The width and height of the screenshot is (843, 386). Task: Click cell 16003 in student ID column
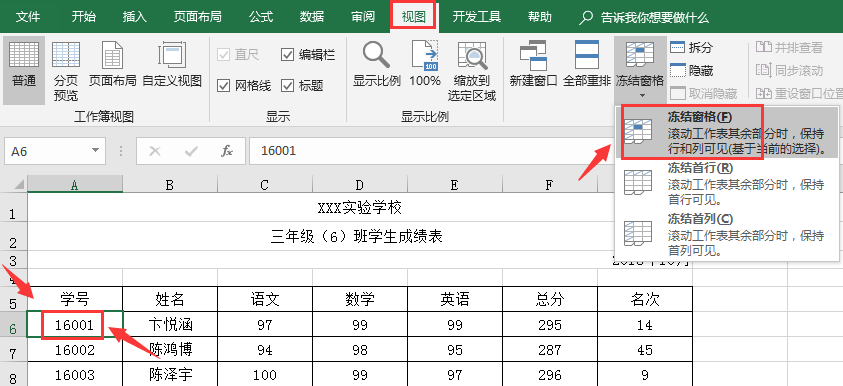(x=75, y=375)
